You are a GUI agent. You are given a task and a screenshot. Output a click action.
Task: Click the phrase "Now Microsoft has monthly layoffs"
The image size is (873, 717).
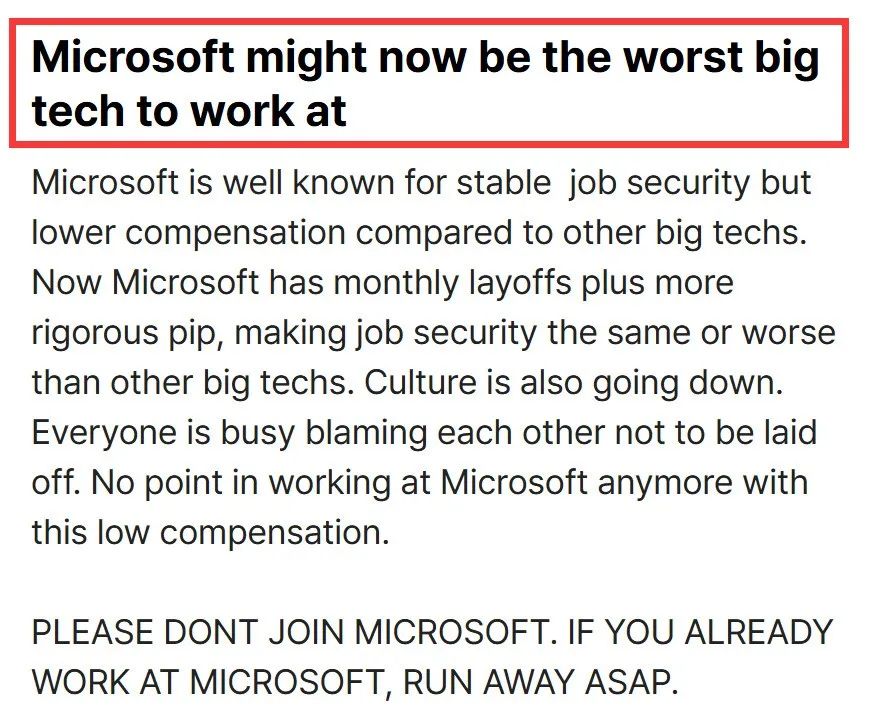pos(302,283)
